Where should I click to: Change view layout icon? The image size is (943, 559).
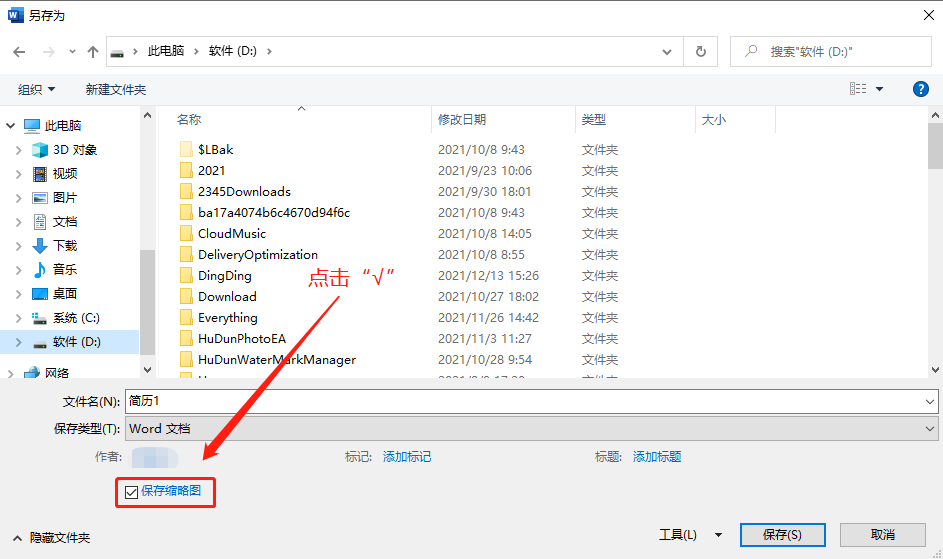click(x=858, y=89)
